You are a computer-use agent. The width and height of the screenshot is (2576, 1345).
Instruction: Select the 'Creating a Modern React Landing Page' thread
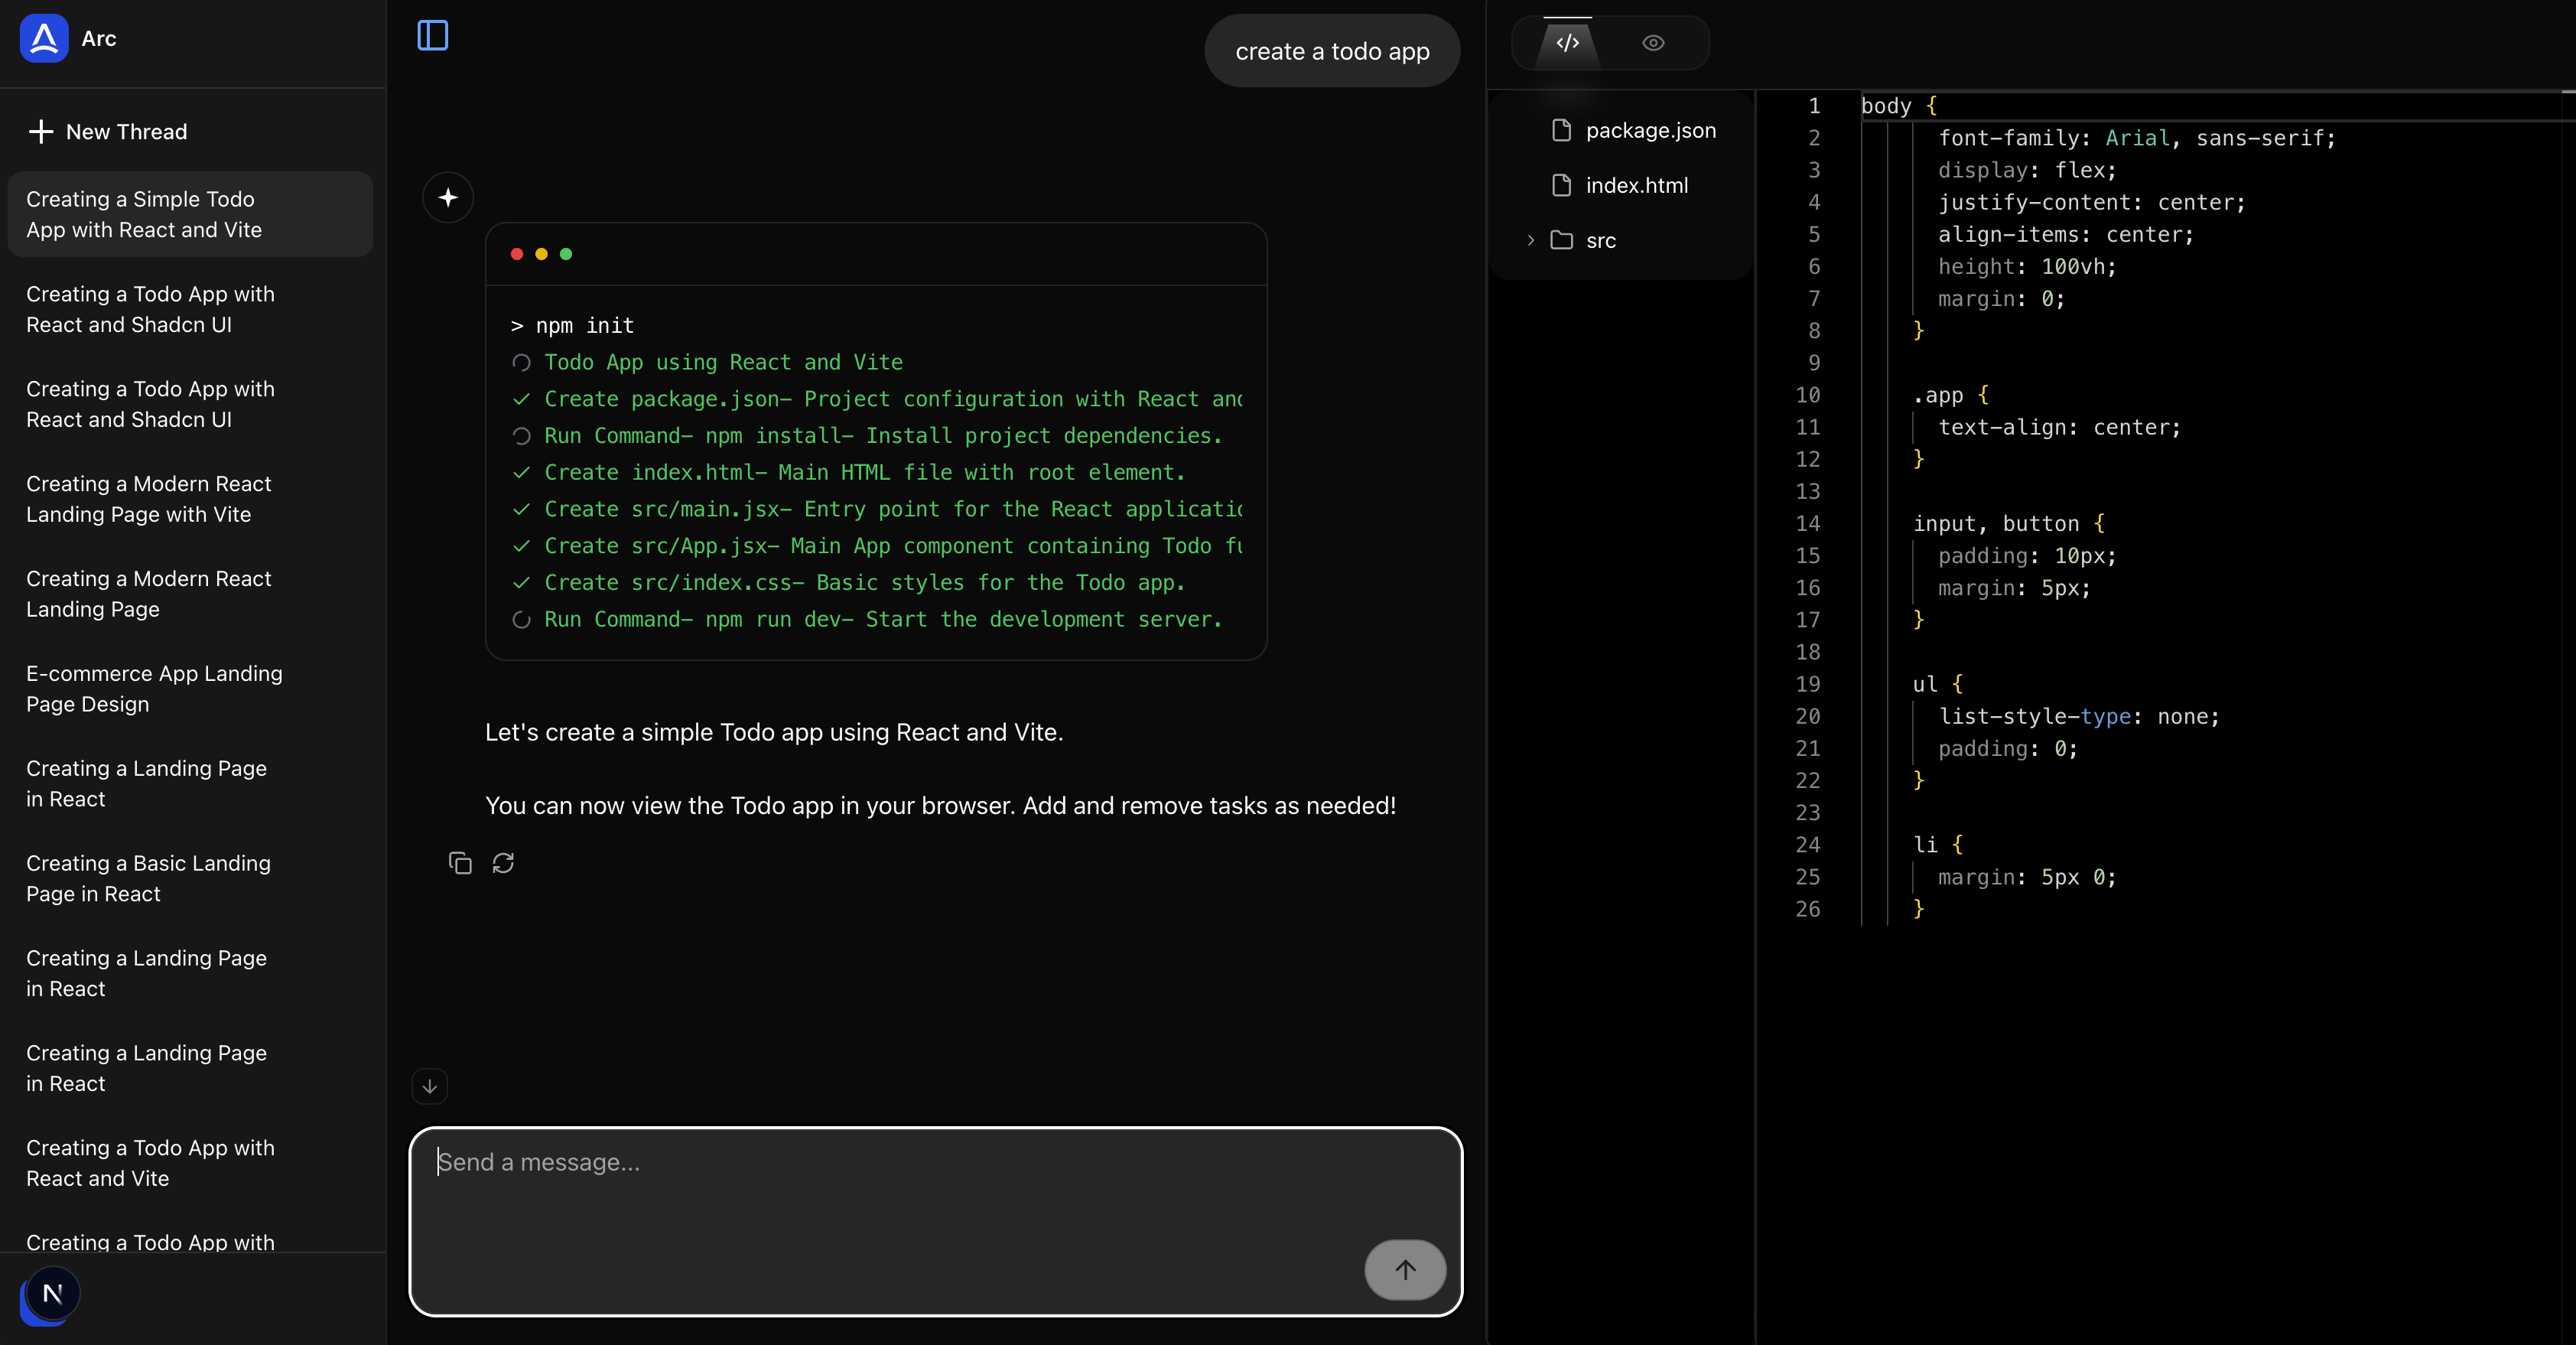point(148,593)
